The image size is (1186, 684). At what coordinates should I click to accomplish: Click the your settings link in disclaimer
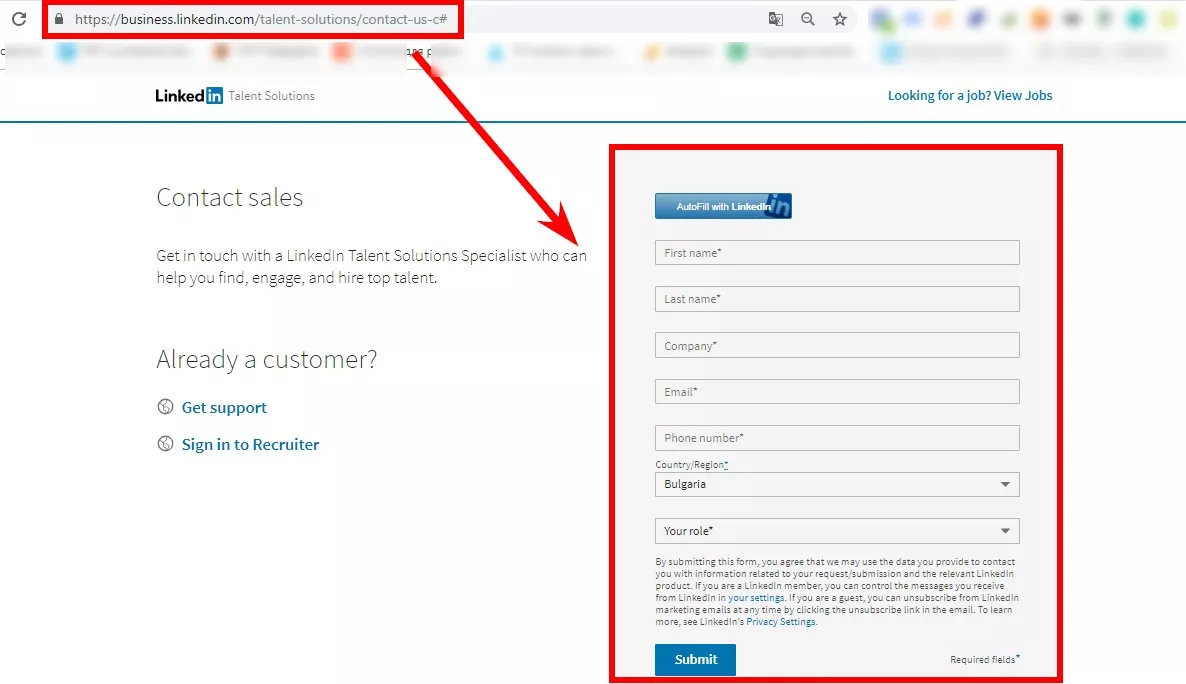coord(756,598)
